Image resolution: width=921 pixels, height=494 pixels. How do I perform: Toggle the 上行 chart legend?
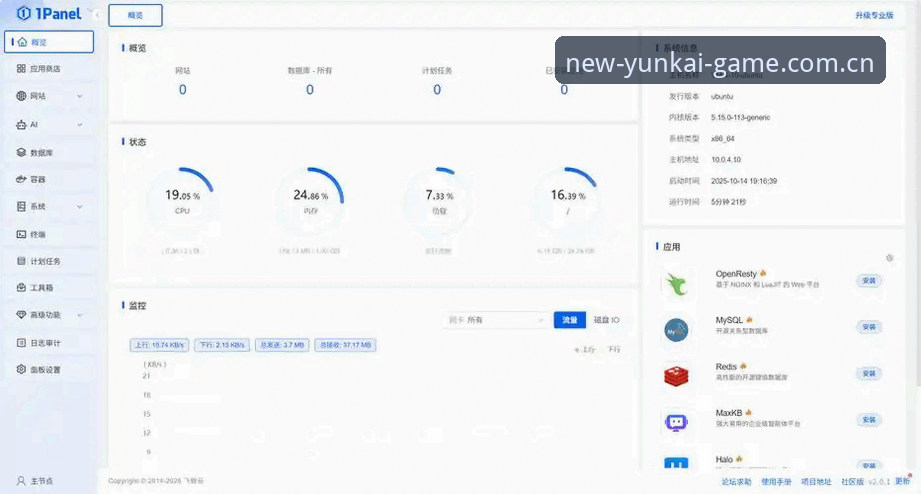point(584,350)
